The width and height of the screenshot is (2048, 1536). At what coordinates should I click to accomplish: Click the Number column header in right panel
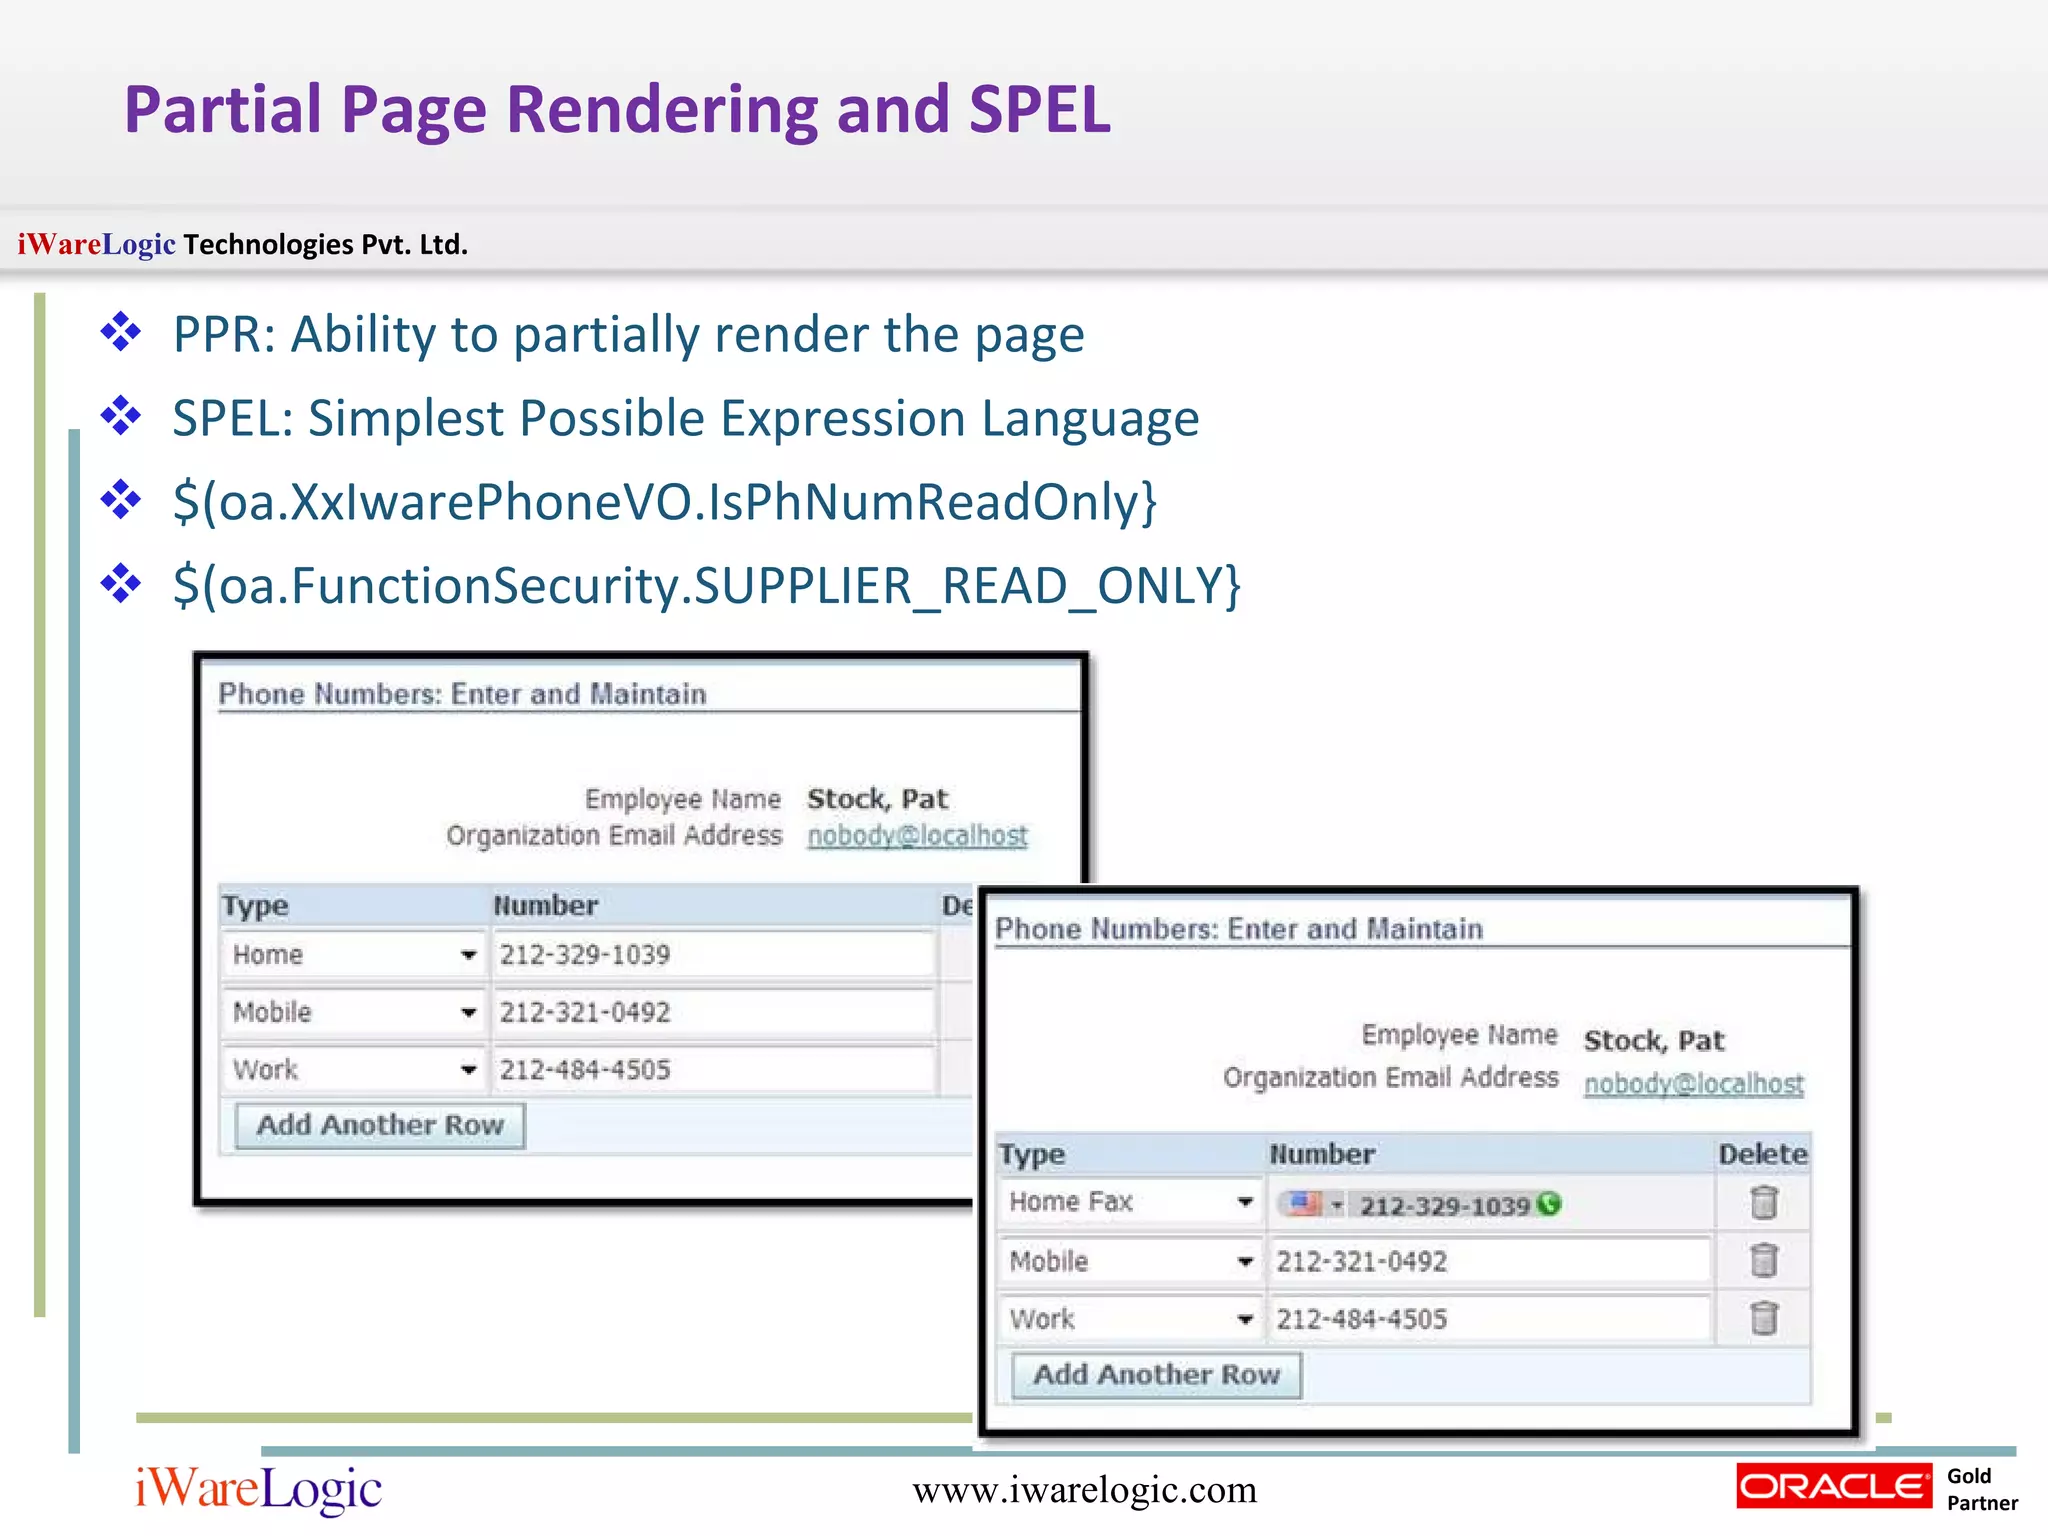coord(1322,1155)
